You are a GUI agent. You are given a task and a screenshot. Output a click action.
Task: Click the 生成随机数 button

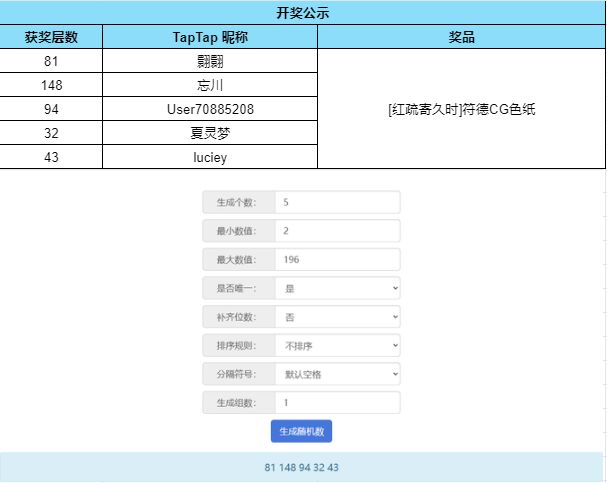click(301, 431)
